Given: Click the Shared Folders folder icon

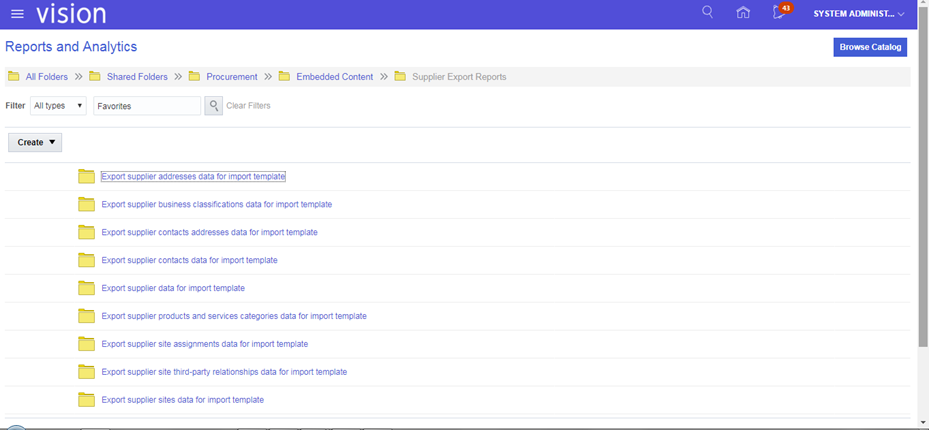Looking at the screenshot, I should pyautogui.click(x=95, y=76).
